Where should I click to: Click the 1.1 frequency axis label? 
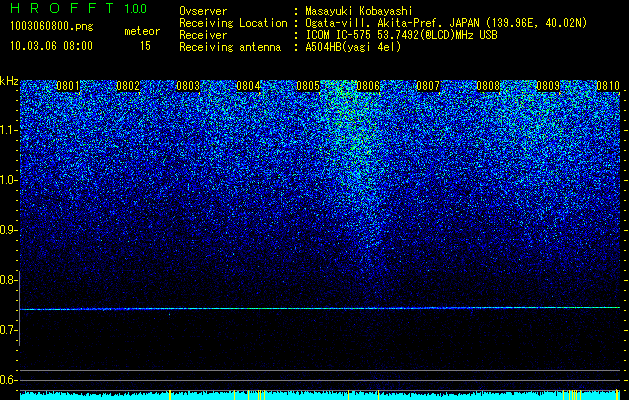[8, 130]
